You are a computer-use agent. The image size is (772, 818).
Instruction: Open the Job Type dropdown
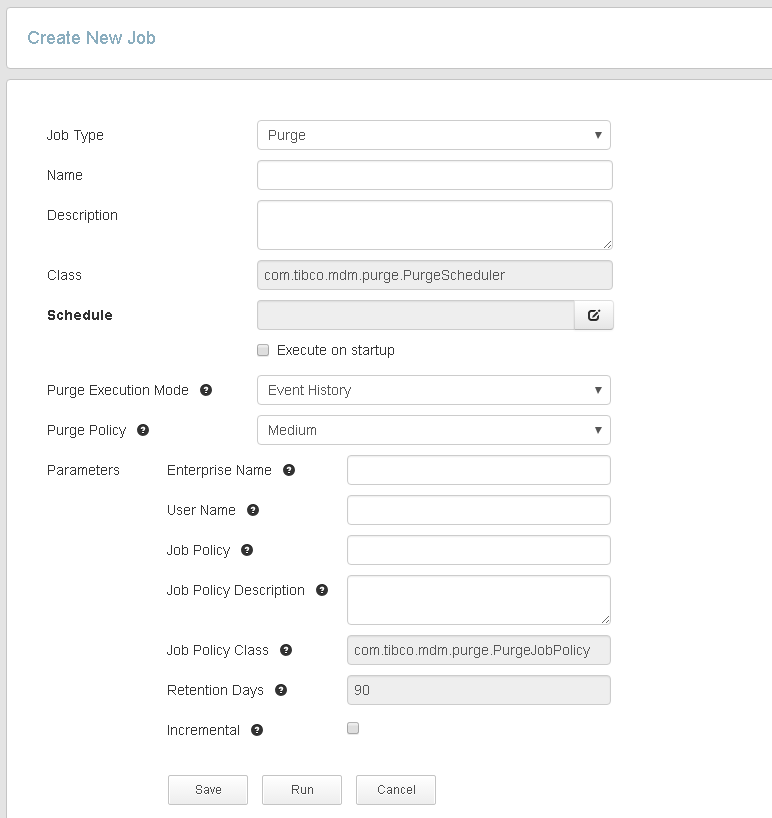(434, 135)
